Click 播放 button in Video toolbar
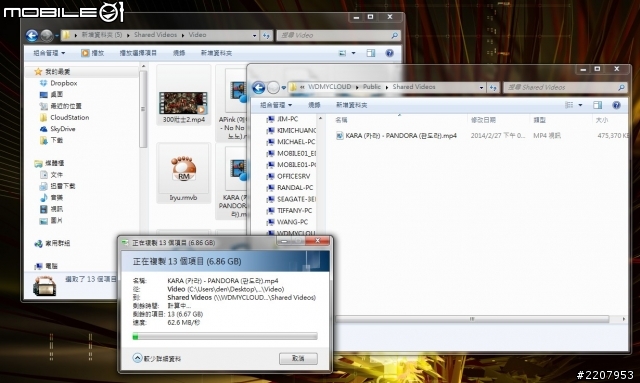 coord(93,53)
